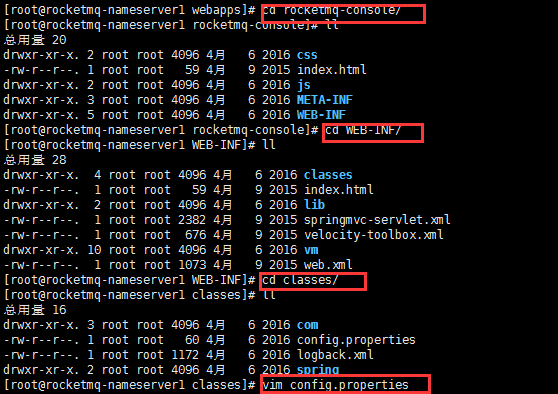Viewport: 558px width, 394px height.
Task: Click the 'cd WEB-INF/' command text
Action: pos(363,130)
